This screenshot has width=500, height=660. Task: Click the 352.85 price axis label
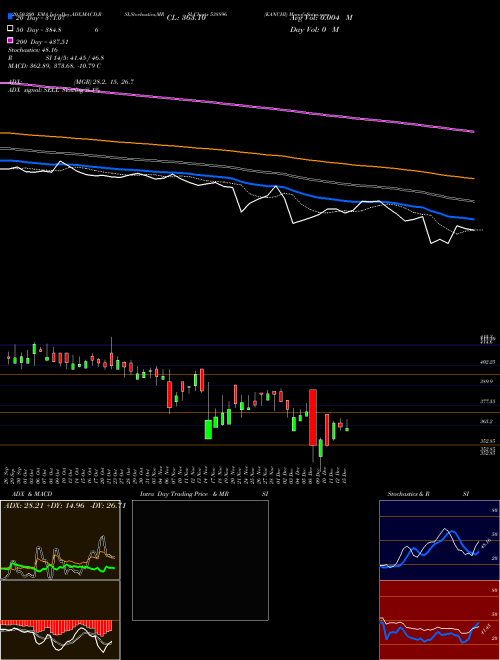tap(488, 441)
